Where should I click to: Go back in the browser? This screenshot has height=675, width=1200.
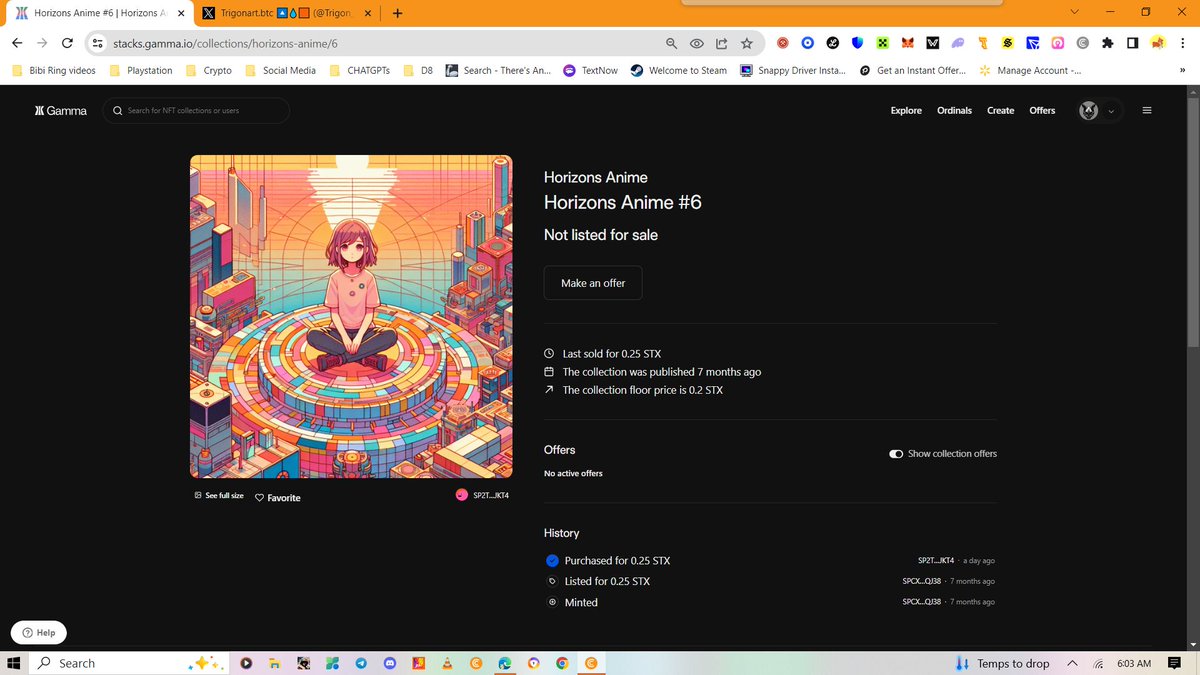(x=16, y=43)
